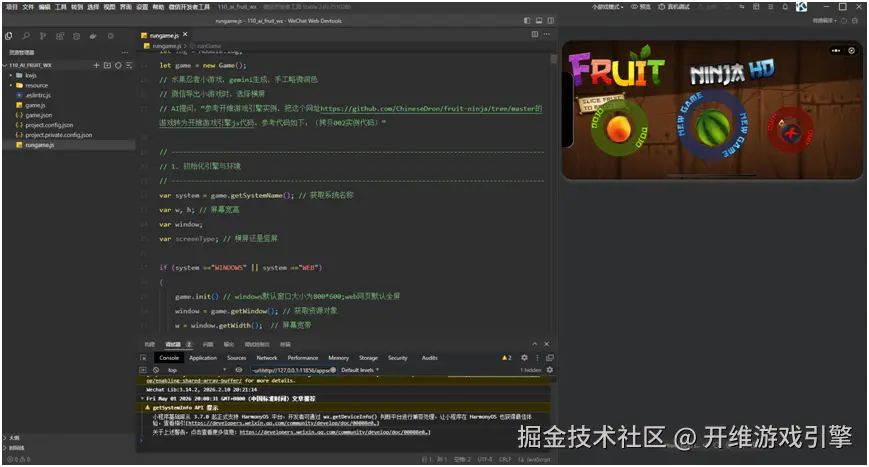Click 真机调试 real device debug button
The height and width of the screenshot is (467, 869).
[674, 7]
